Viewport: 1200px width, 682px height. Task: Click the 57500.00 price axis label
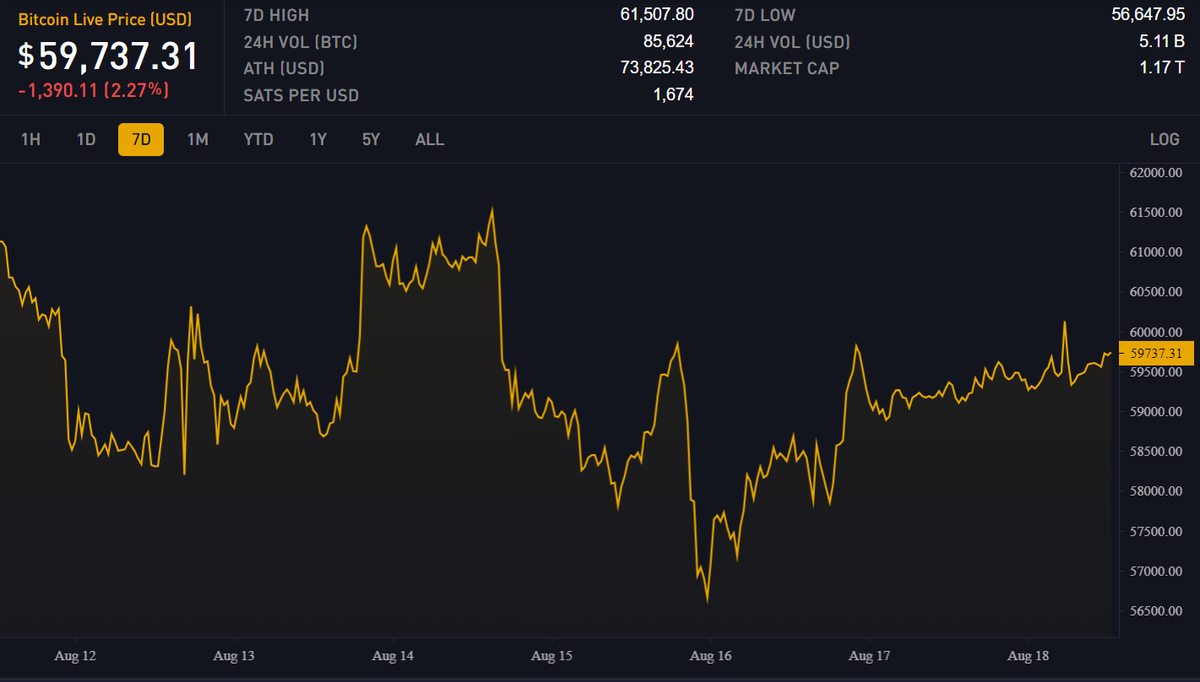pyautogui.click(x=1156, y=532)
